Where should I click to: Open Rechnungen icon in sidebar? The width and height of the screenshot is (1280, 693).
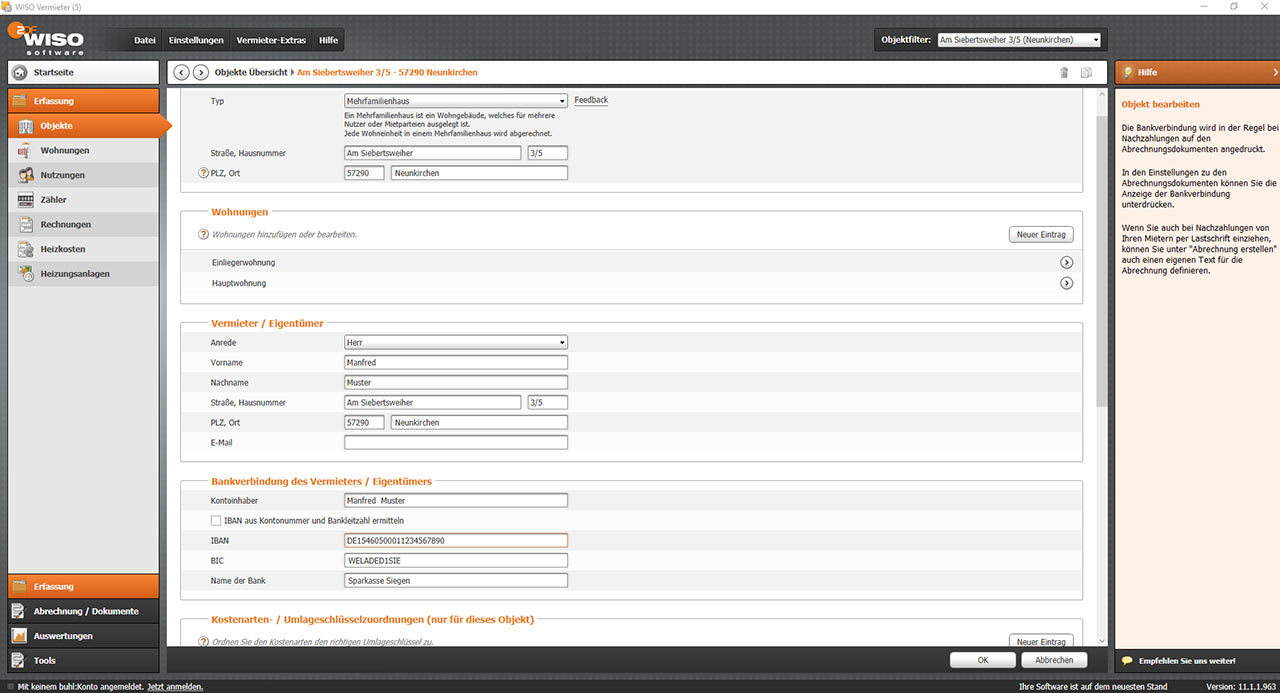pyautogui.click(x=25, y=224)
